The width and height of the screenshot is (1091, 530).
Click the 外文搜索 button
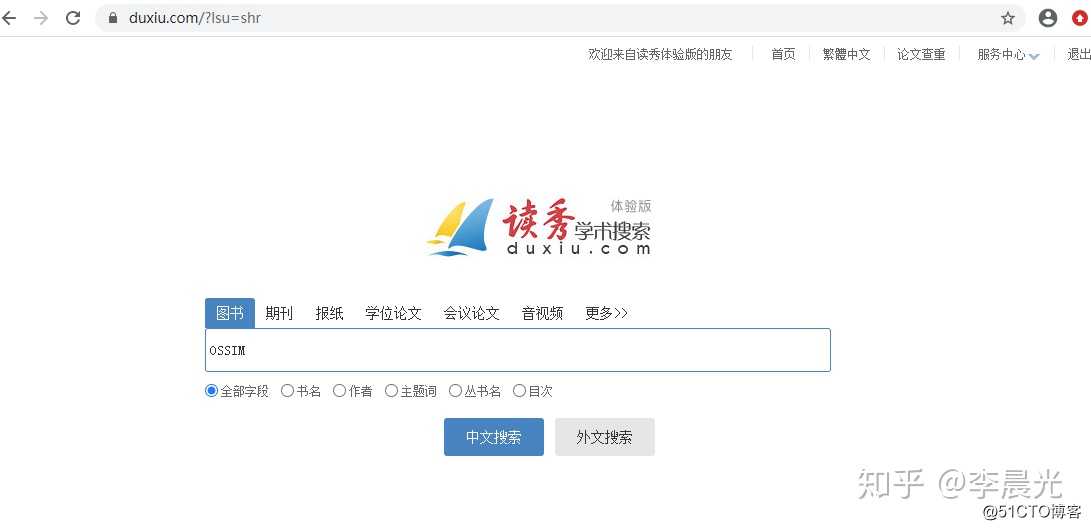pos(605,437)
